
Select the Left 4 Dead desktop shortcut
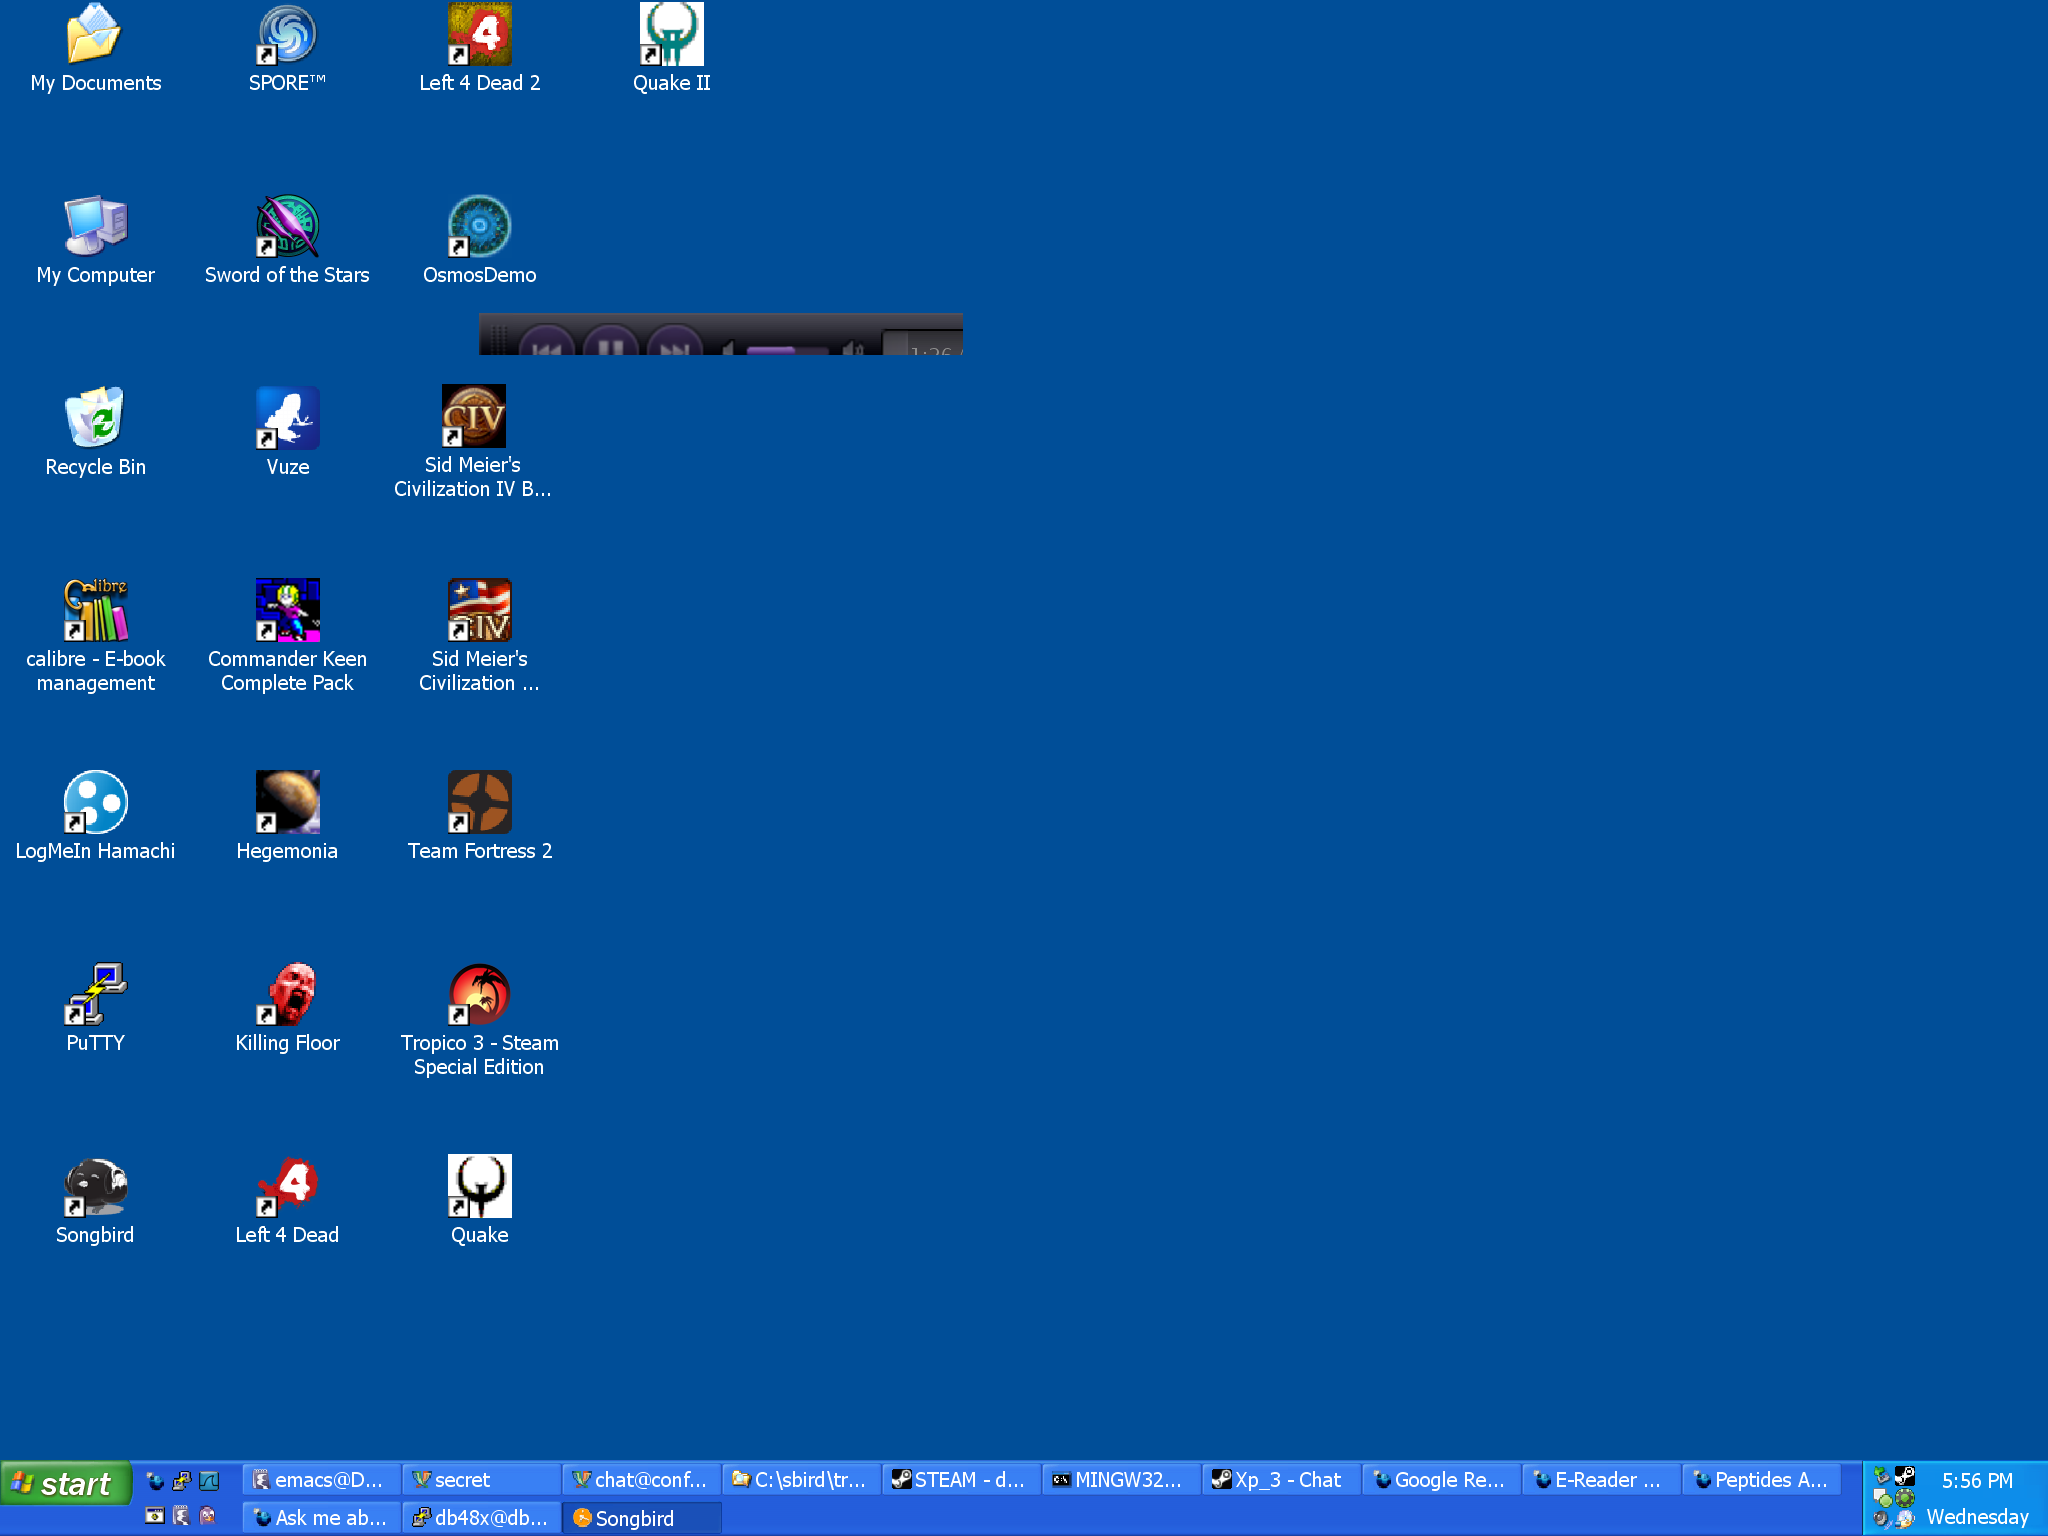287,1201
